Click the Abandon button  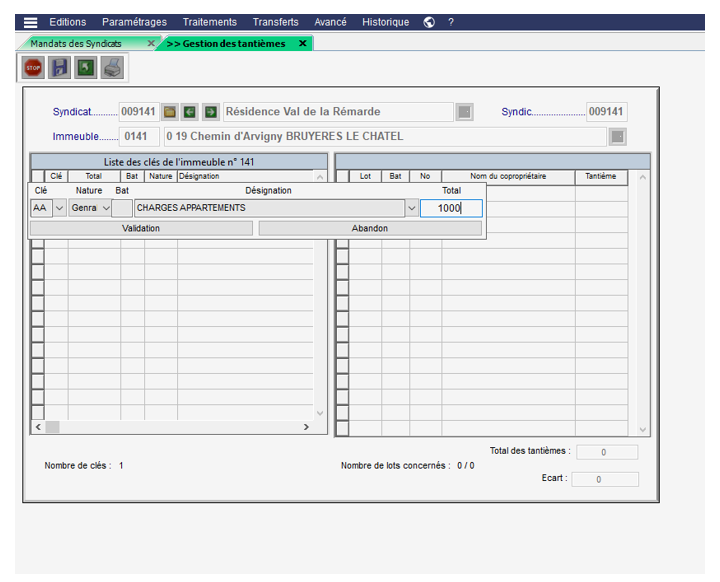click(x=370, y=228)
